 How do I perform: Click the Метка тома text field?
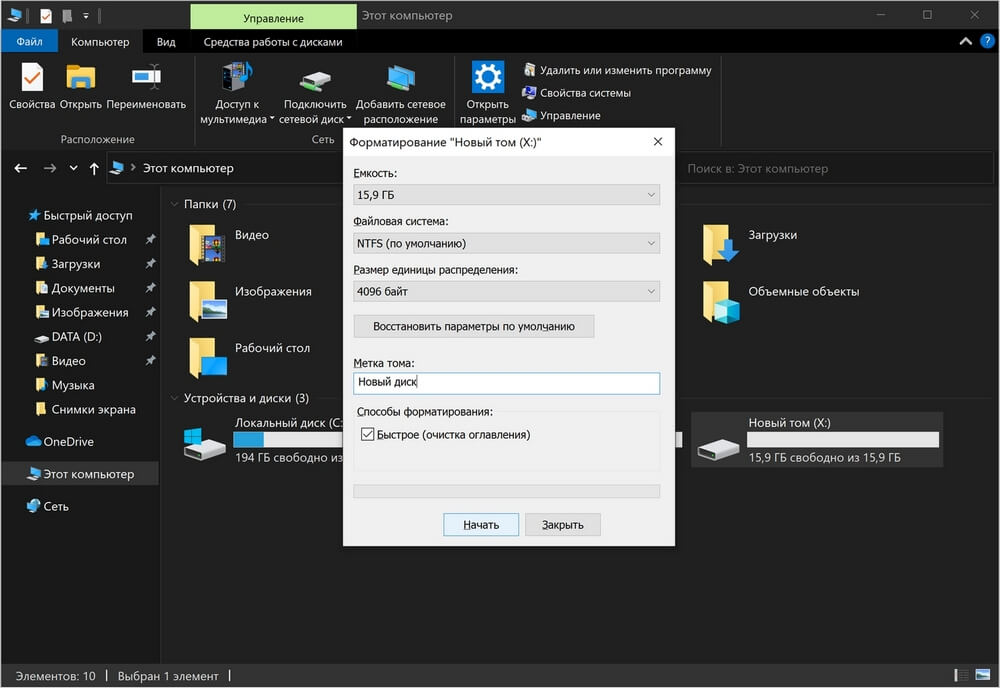coord(506,383)
